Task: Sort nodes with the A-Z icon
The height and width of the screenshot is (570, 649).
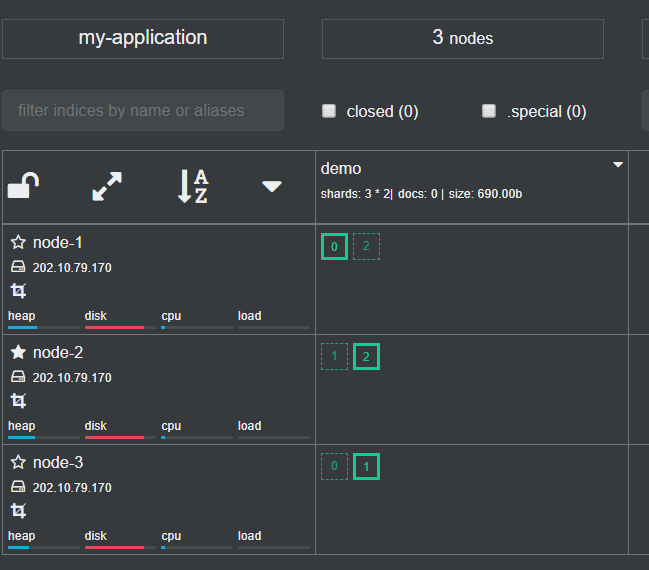Action: [x=193, y=186]
